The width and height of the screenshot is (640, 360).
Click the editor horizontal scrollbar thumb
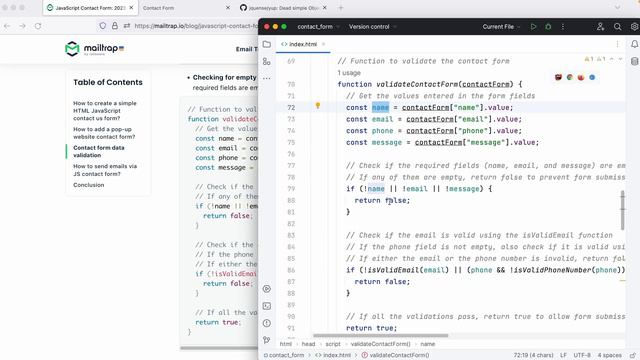pyautogui.click(x=380, y=336)
